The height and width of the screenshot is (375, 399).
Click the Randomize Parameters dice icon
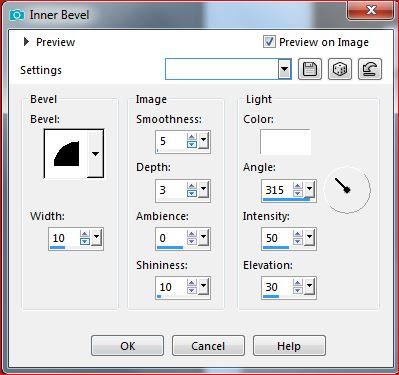340,69
